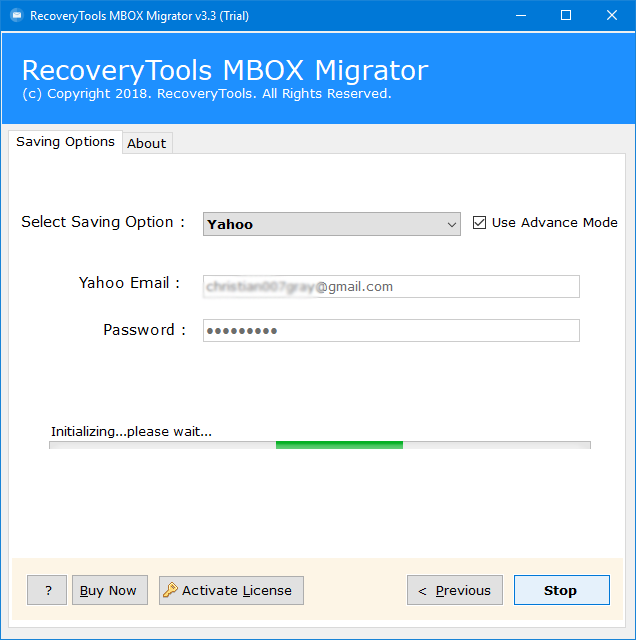The width and height of the screenshot is (636, 640).
Task: Click the Copyright 2018 RecoveryTools text
Action: (x=207, y=94)
